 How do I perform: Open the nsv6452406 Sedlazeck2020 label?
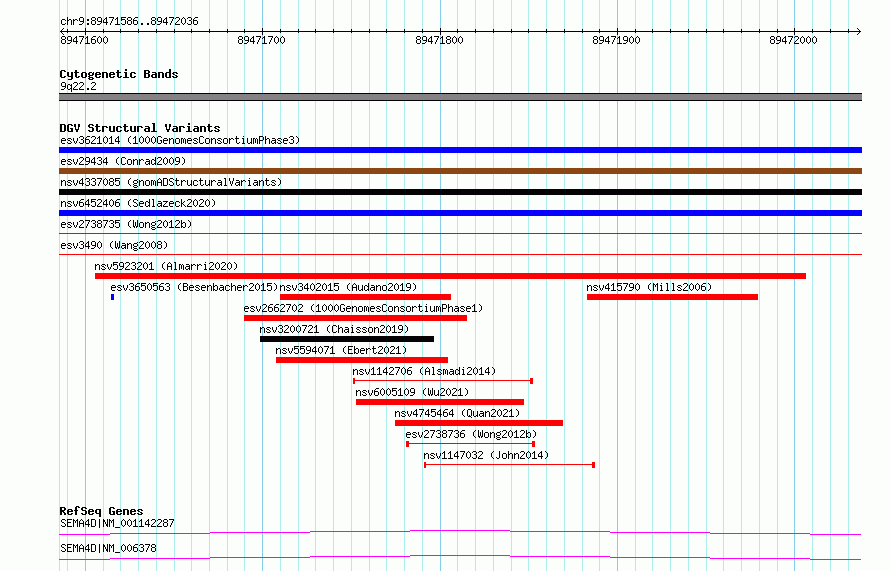138,203
